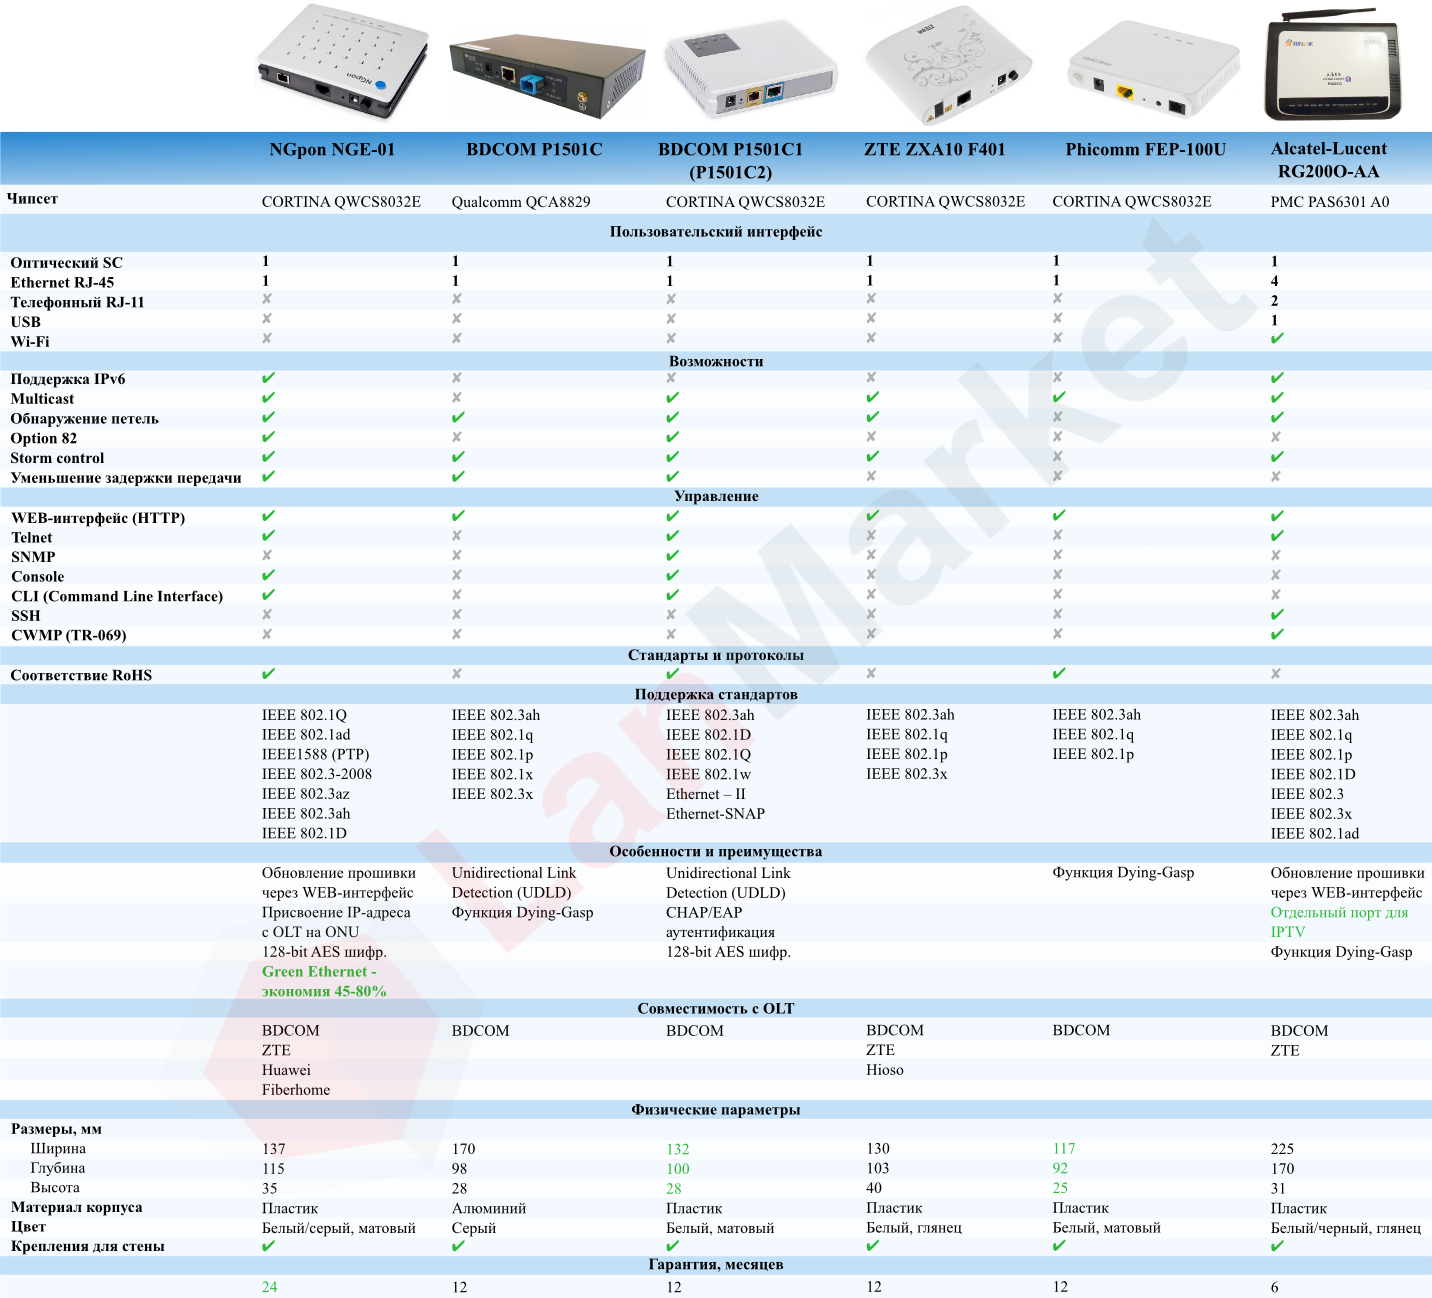This screenshot has height=1298, width=1432.
Task: Click RoHS compliance checkmark for Phicomm FEP-100U
Action: click(x=1059, y=674)
